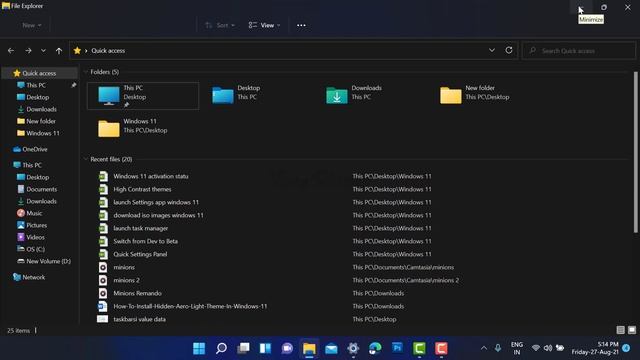This screenshot has width=640, height=360.
Task: Open Mail app on taskbar
Action: click(331, 348)
